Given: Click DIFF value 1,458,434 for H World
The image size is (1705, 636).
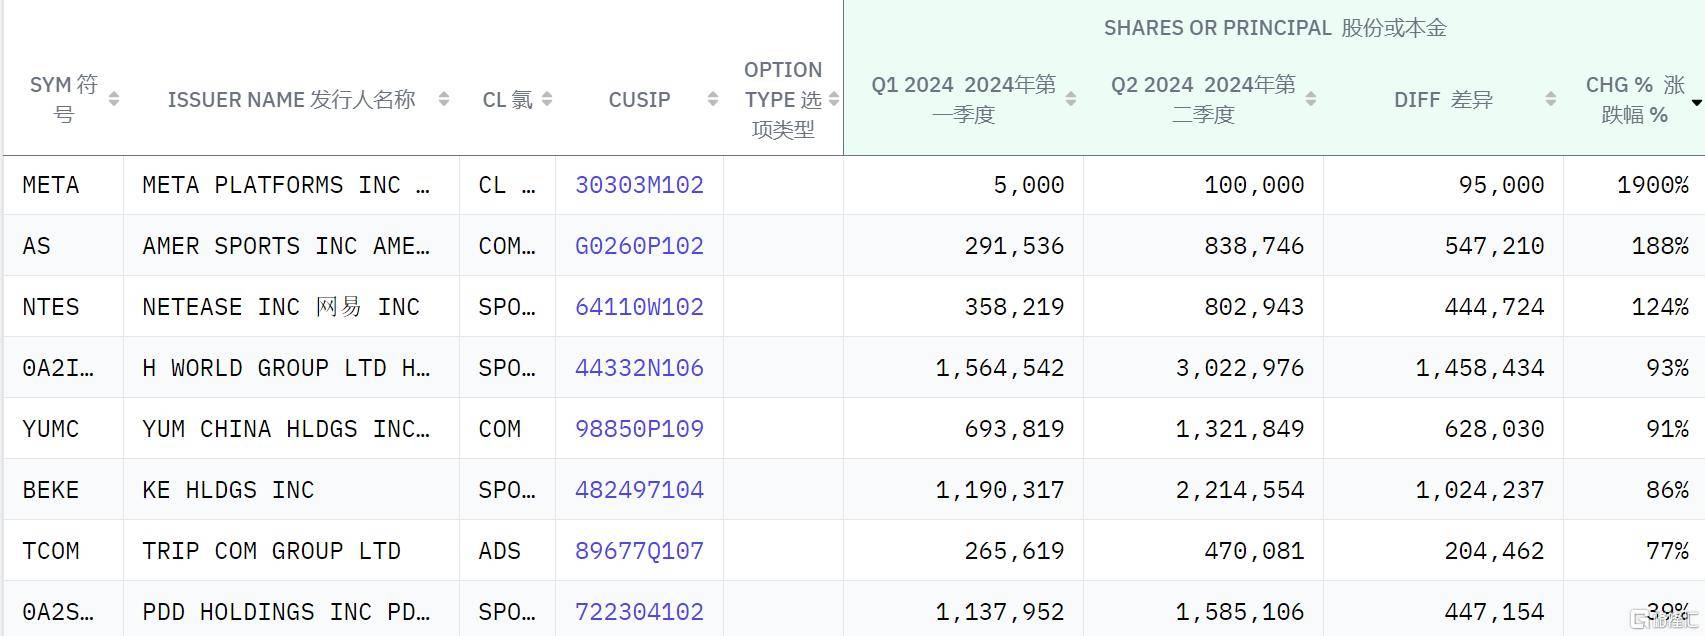Looking at the screenshot, I should (x=1480, y=368).
